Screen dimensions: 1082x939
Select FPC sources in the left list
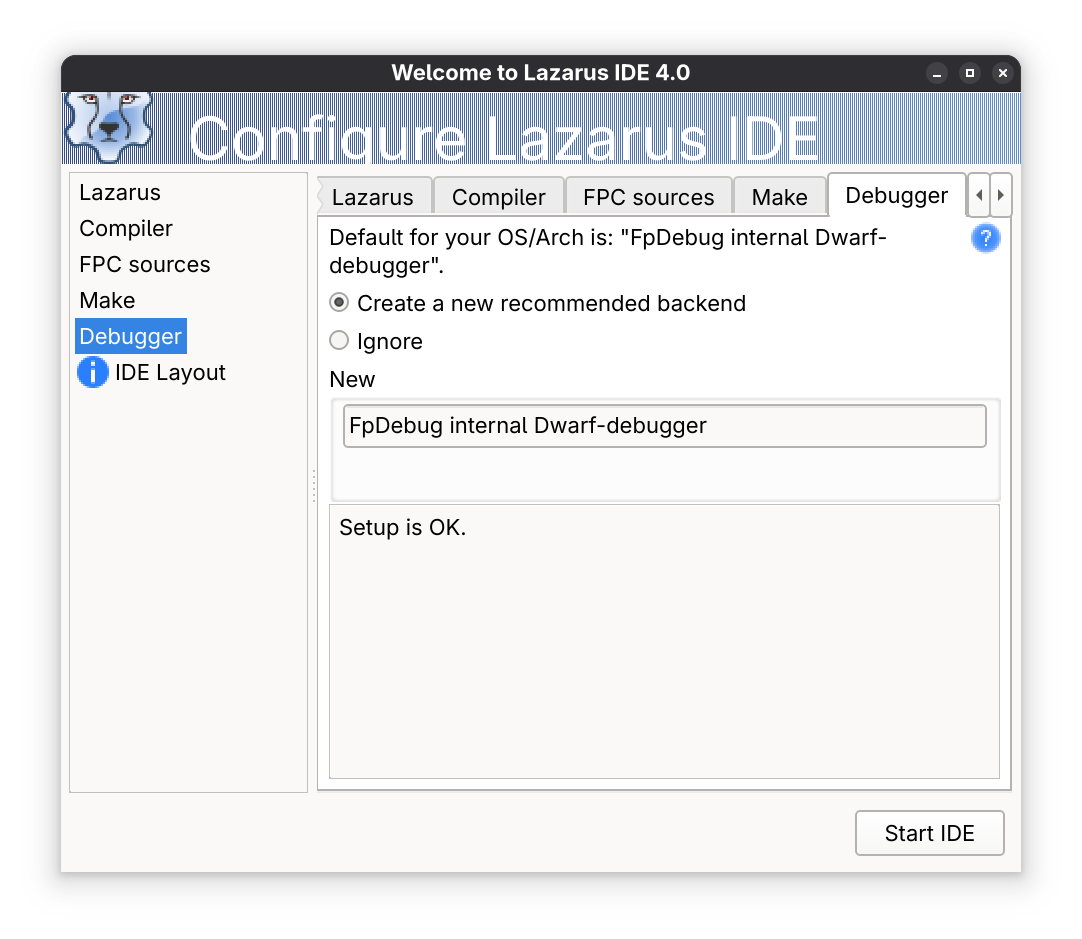point(145,264)
